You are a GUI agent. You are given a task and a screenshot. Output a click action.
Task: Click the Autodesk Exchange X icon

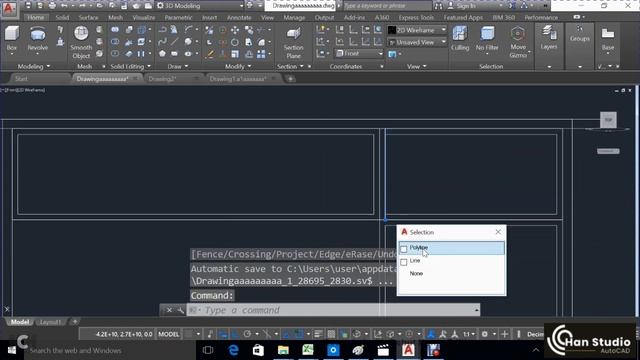512,6
